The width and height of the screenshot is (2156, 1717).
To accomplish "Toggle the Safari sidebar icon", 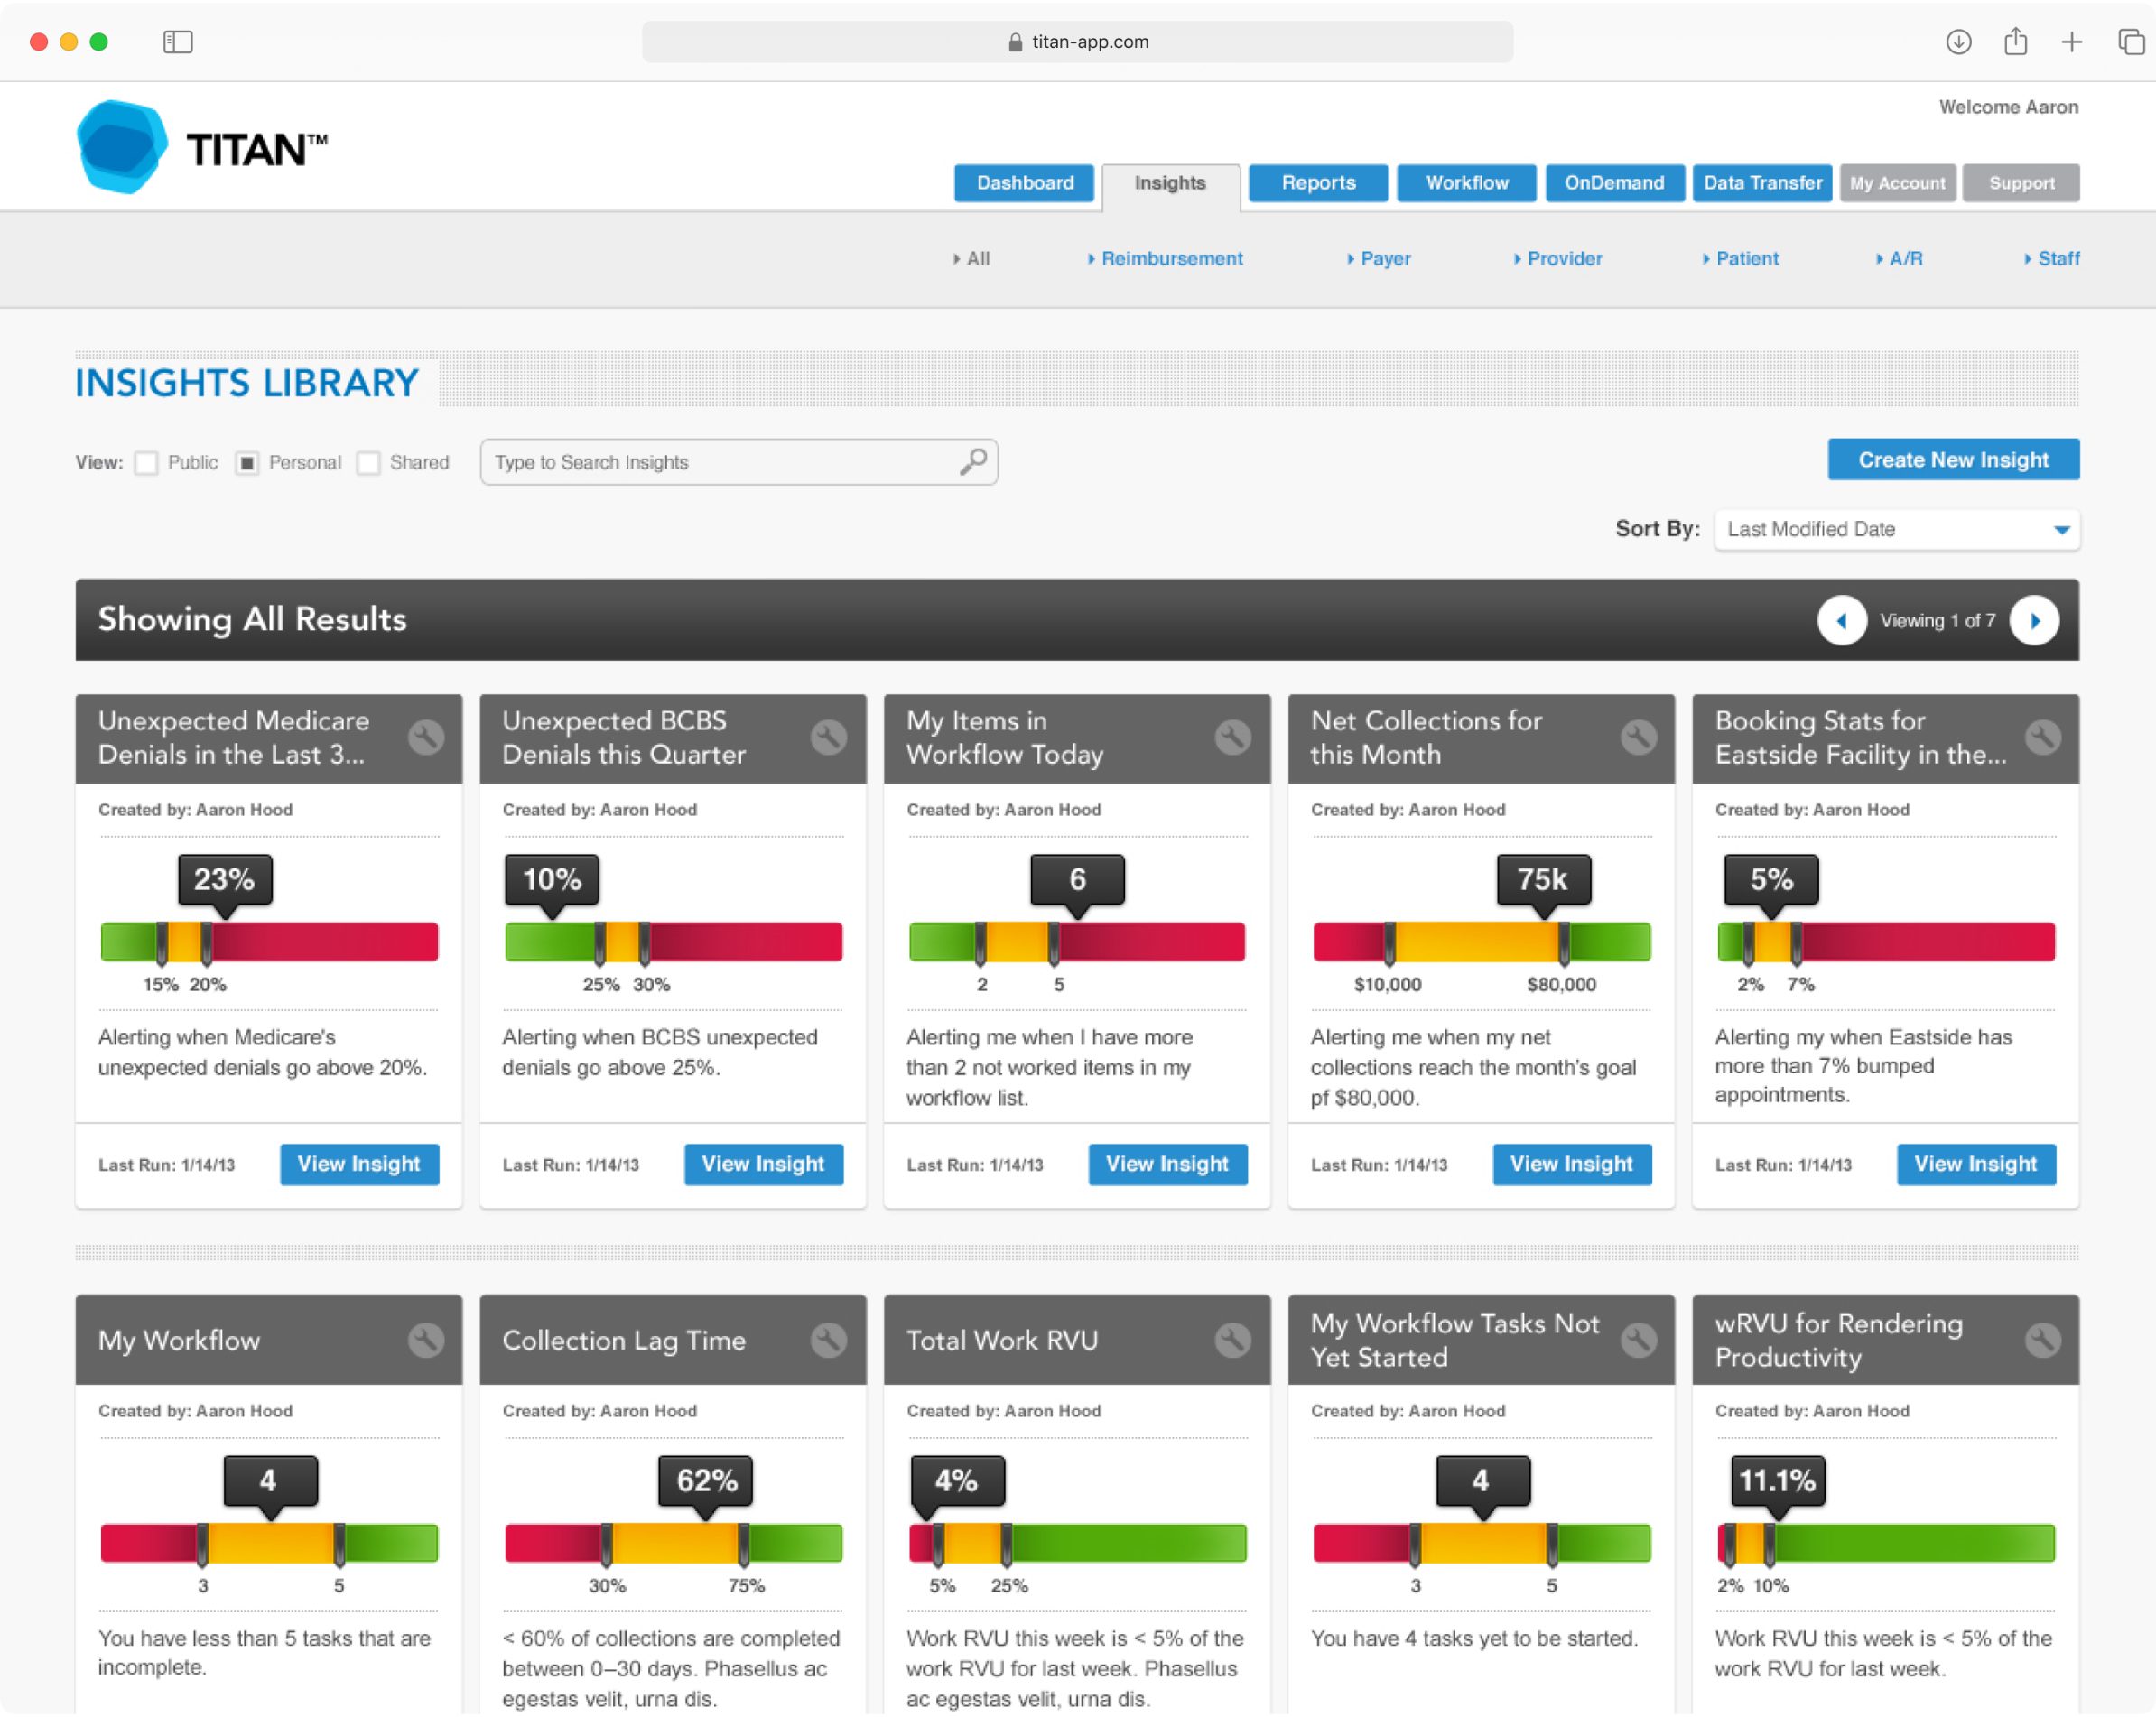I will (x=178, y=41).
